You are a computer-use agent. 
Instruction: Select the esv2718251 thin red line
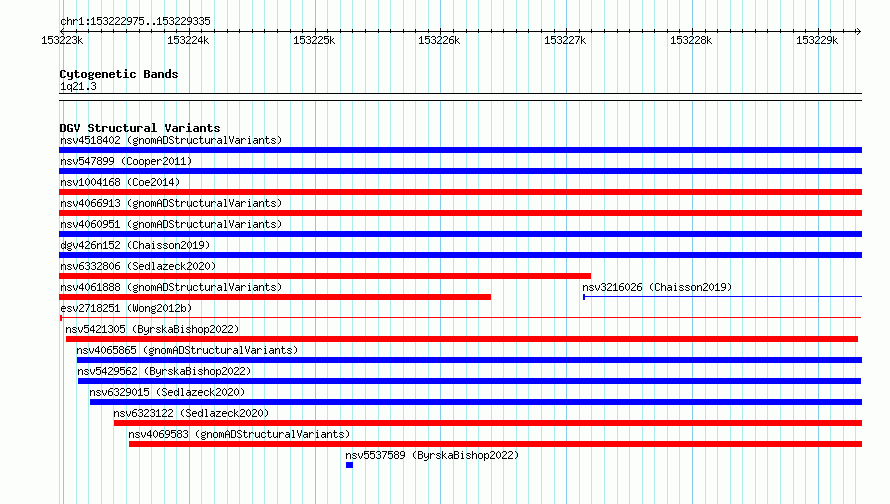[460, 318]
